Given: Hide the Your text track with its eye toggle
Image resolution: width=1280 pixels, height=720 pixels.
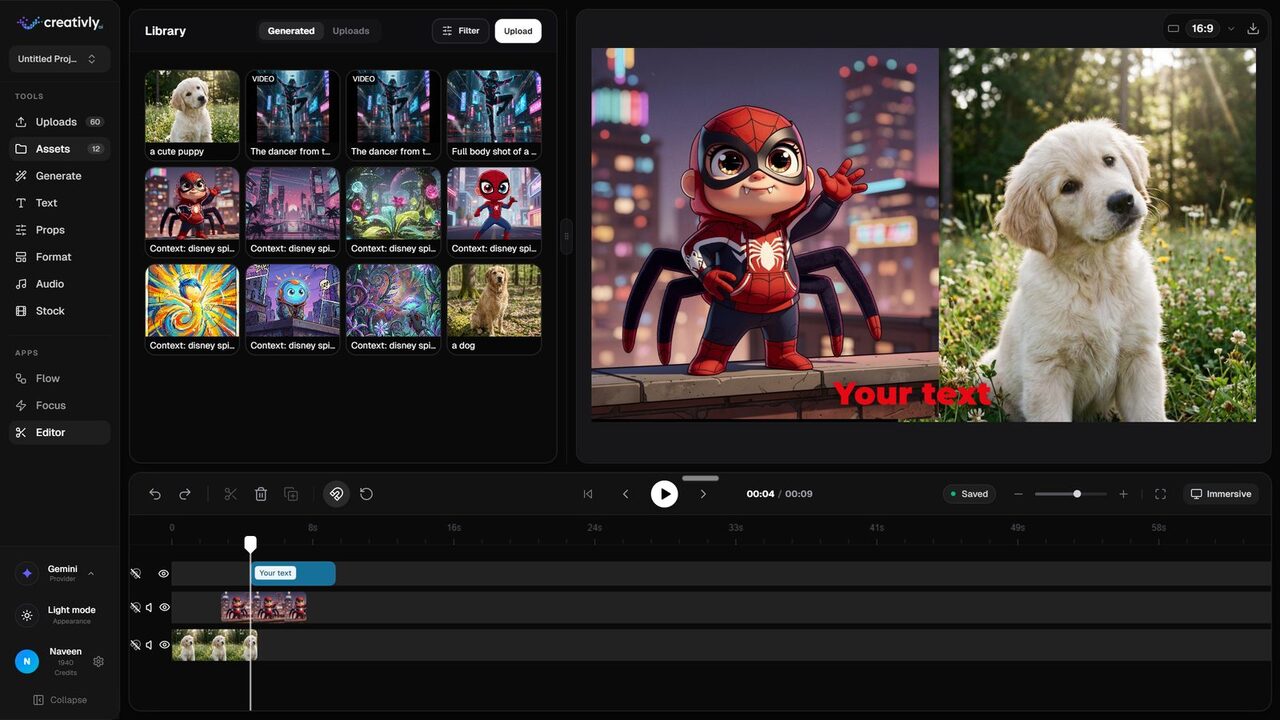Looking at the screenshot, I should click(x=163, y=573).
